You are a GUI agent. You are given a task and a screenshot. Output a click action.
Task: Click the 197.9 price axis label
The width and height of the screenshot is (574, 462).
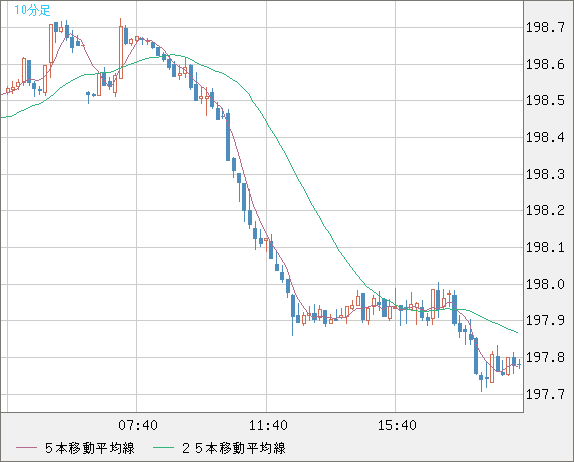click(545, 320)
